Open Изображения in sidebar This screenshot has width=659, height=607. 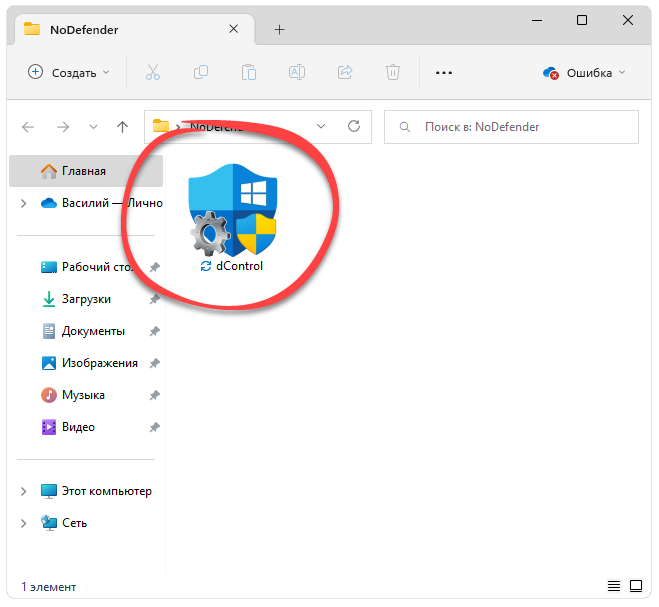tap(90, 363)
